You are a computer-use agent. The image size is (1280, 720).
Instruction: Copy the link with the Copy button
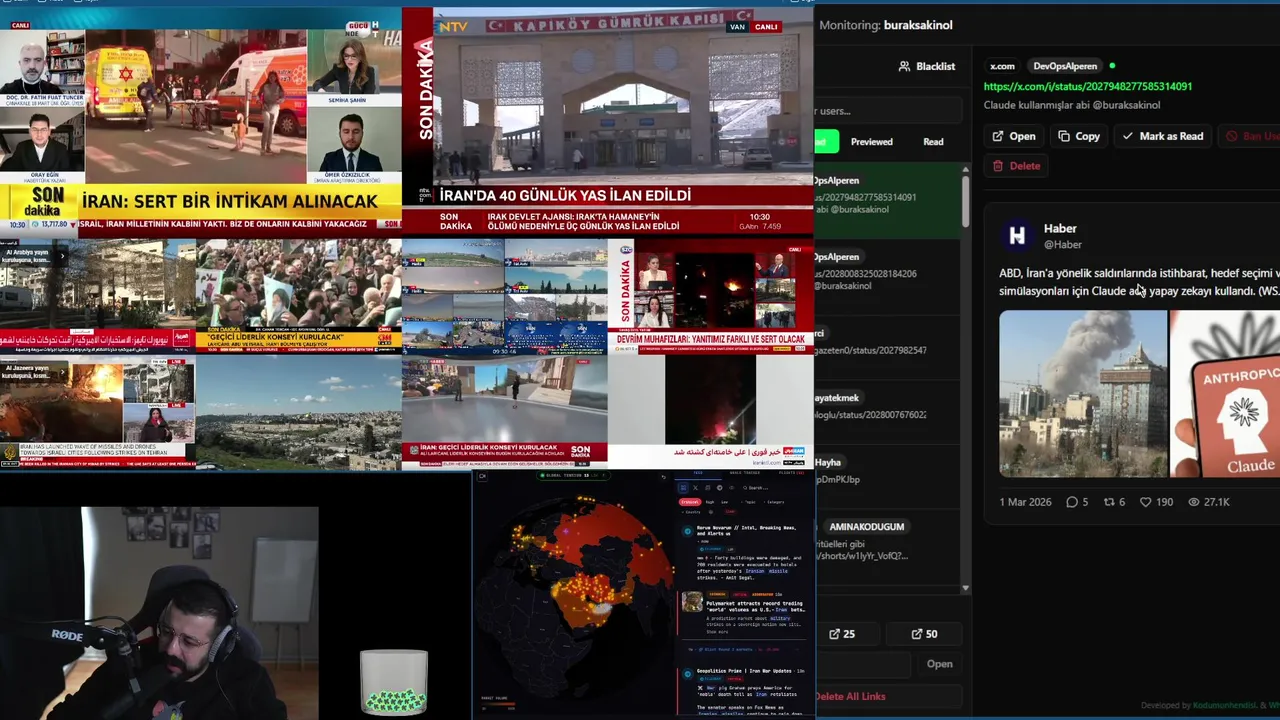(1079, 136)
